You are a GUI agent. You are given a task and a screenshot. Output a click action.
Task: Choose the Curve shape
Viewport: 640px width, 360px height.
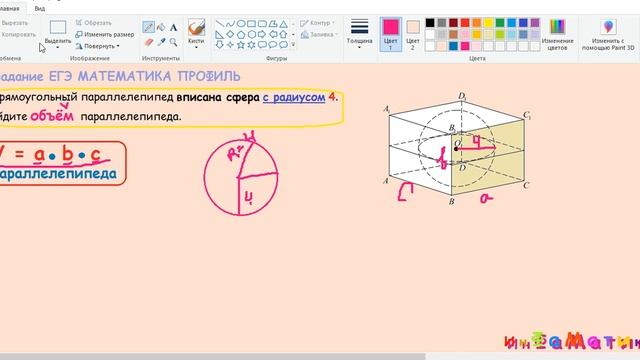pyautogui.click(x=230, y=24)
